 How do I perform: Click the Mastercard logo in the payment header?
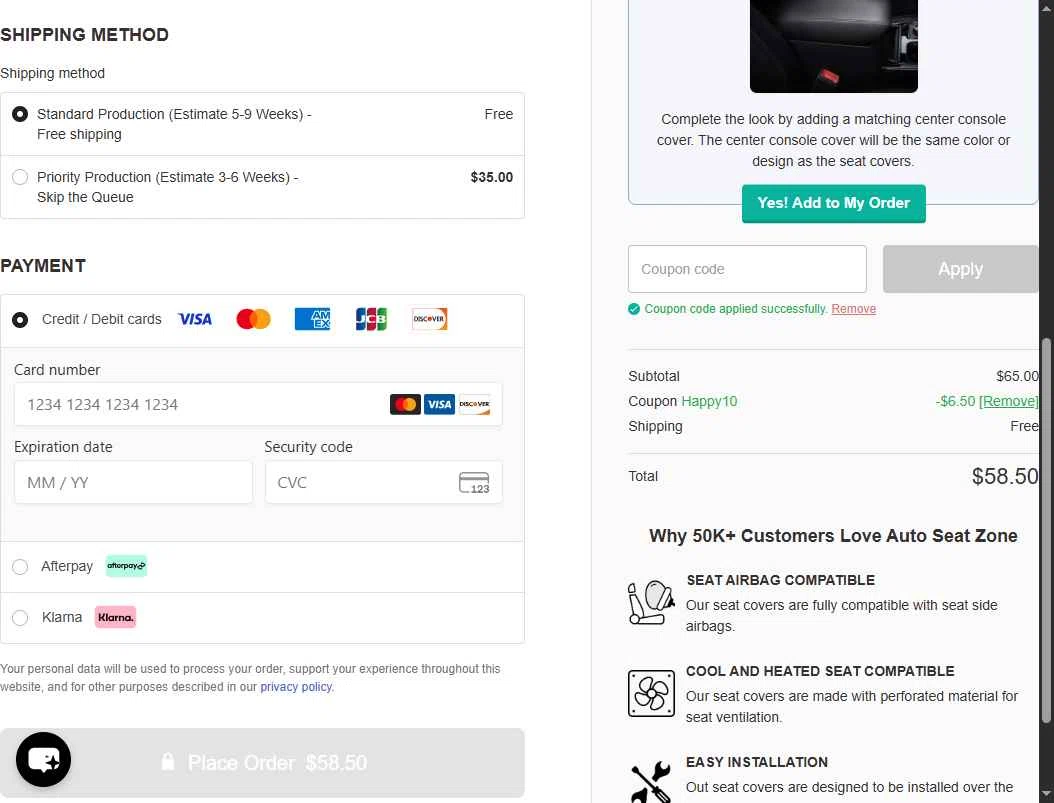pyautogui.click(x=253, y=319)
